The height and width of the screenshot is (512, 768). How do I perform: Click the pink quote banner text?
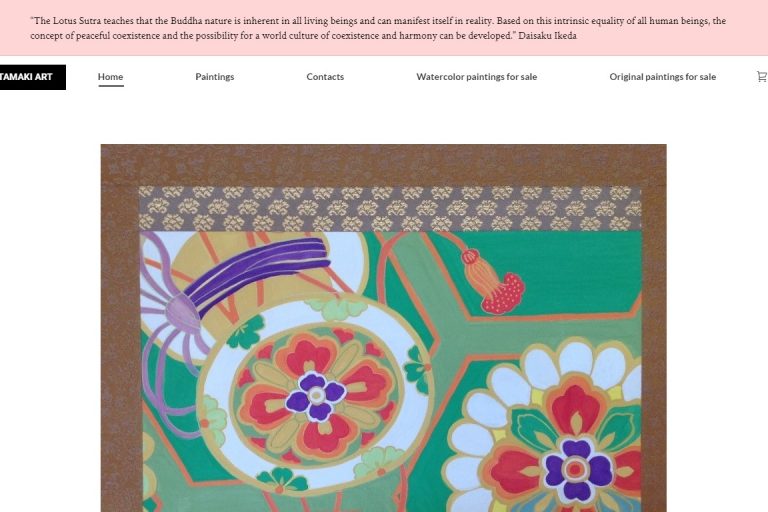pyautogui.click(x=378, y=28)
